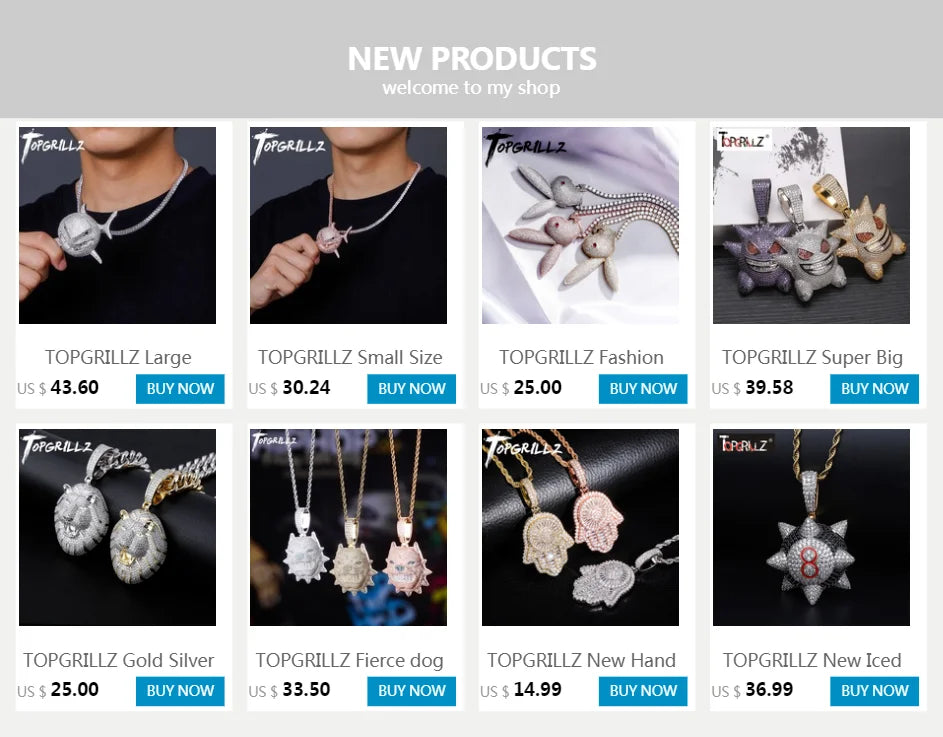Screen dimensions: 943x737
Task: Buy the TOPGRILLZ Large item for 43.60
Action: click(180, 389)
